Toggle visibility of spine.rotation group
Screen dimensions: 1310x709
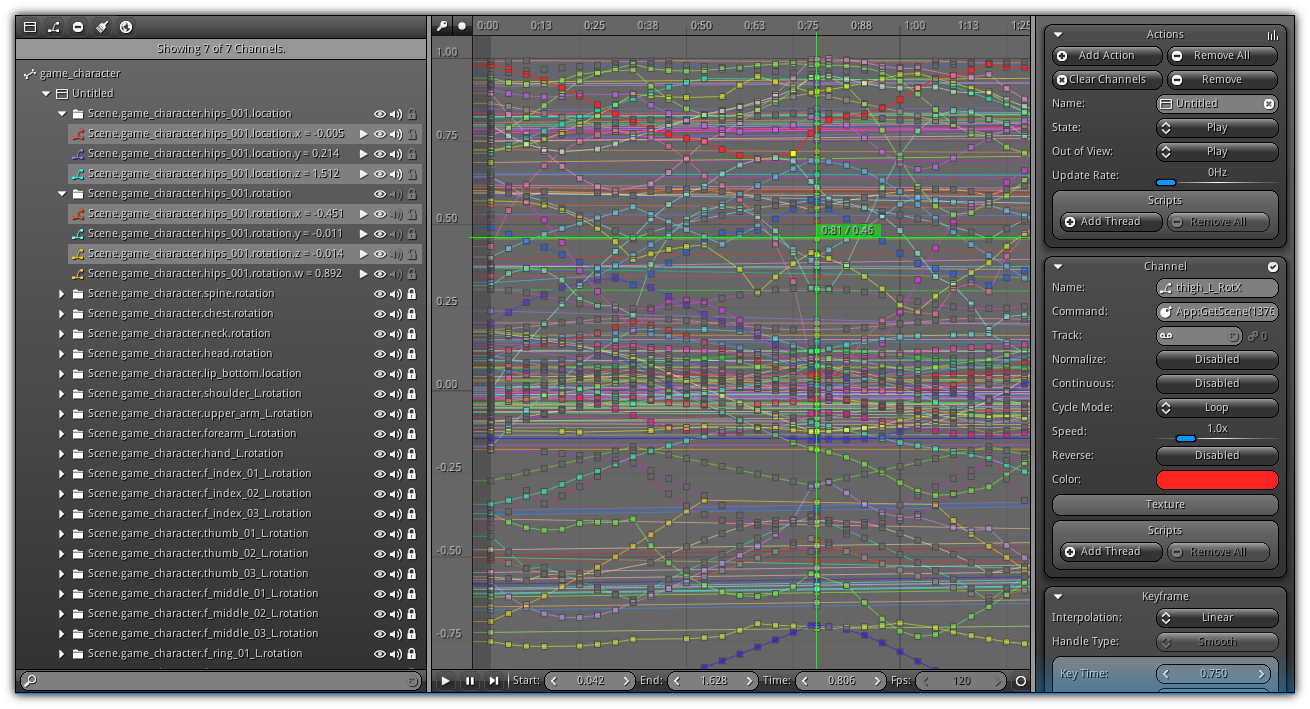(x=380, y=294)
